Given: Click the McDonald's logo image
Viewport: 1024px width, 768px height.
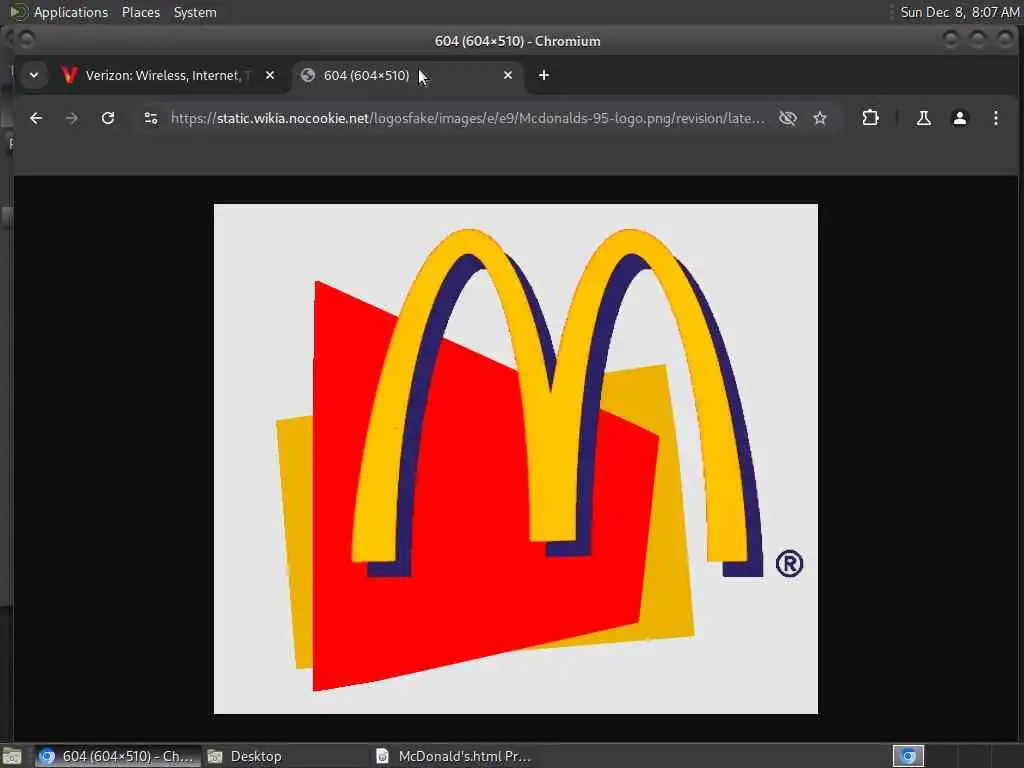Looking at the screenshot, I should tap(516, 458).
